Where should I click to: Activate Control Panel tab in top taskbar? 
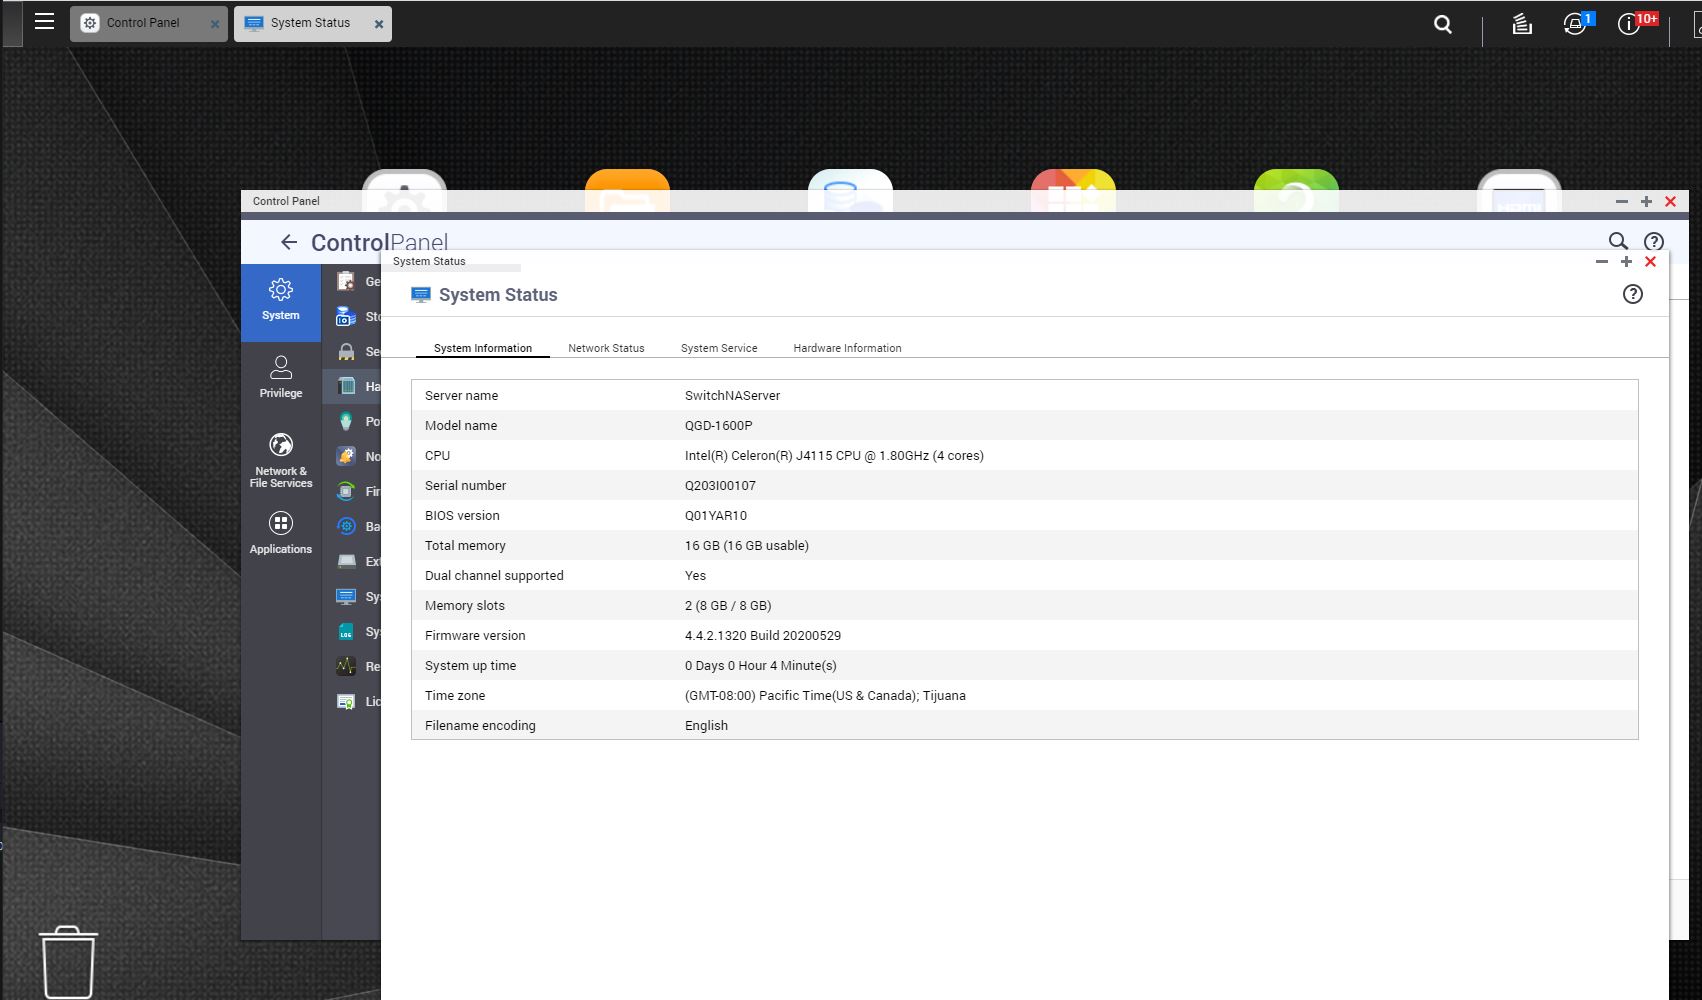[x=148, y=23]
